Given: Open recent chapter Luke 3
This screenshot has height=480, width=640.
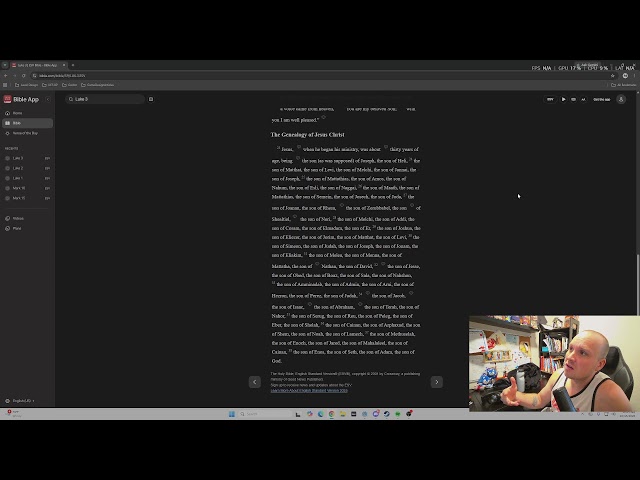Looking at the screenshot, I should [27, 158].
